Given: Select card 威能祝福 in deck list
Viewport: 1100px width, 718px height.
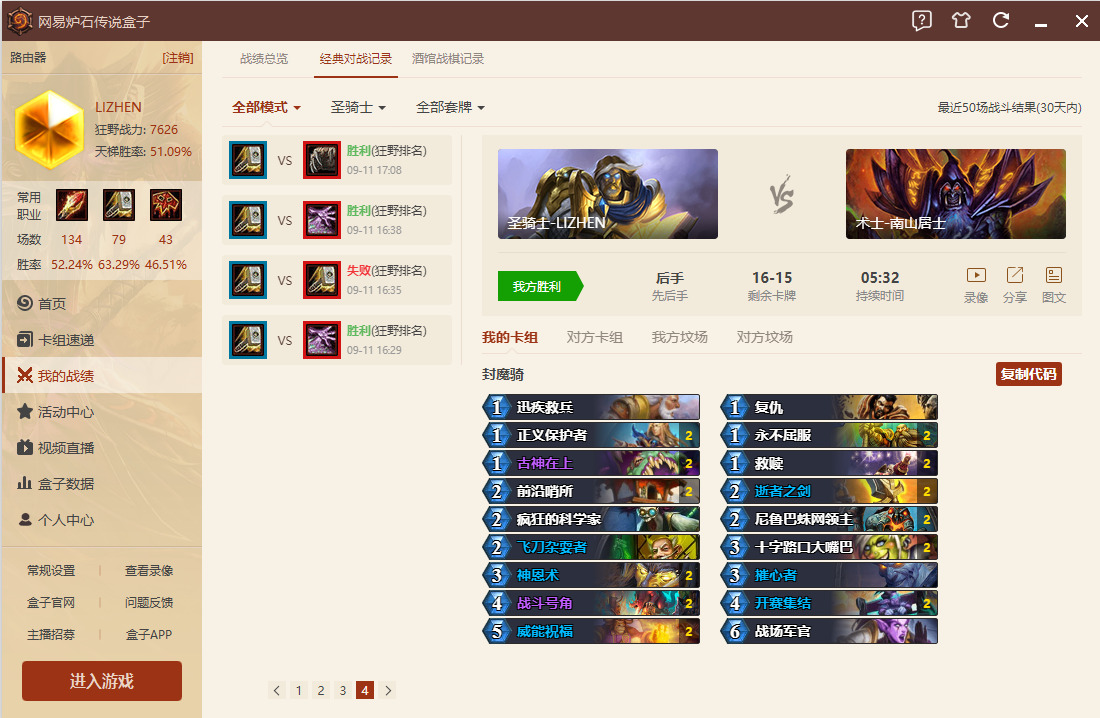Looking at the screenshot, I should pos(591,631).
